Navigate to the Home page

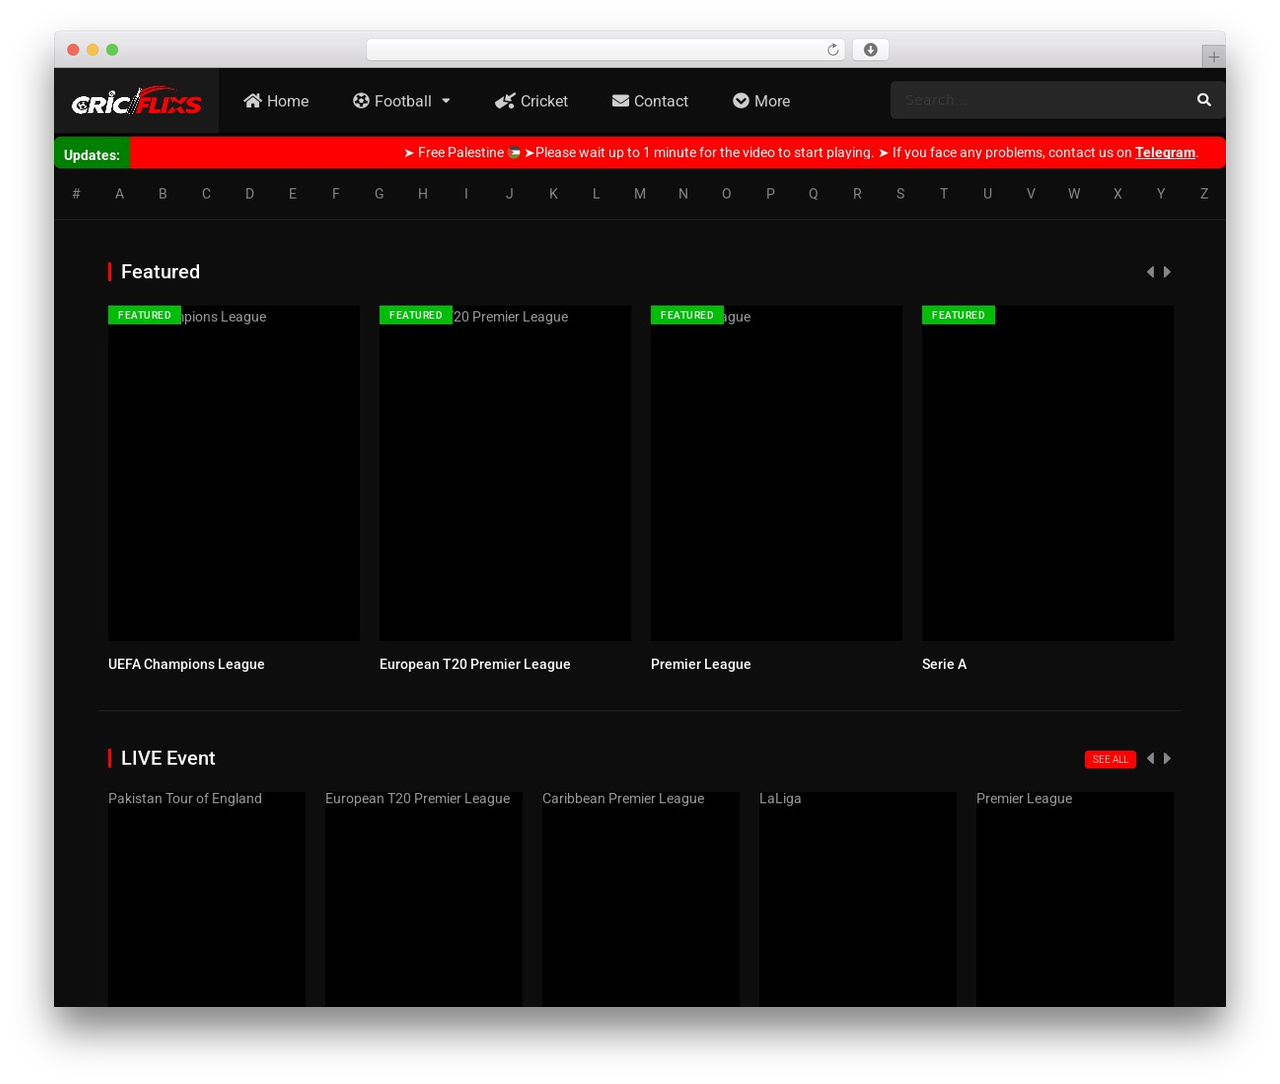(276, 101)
